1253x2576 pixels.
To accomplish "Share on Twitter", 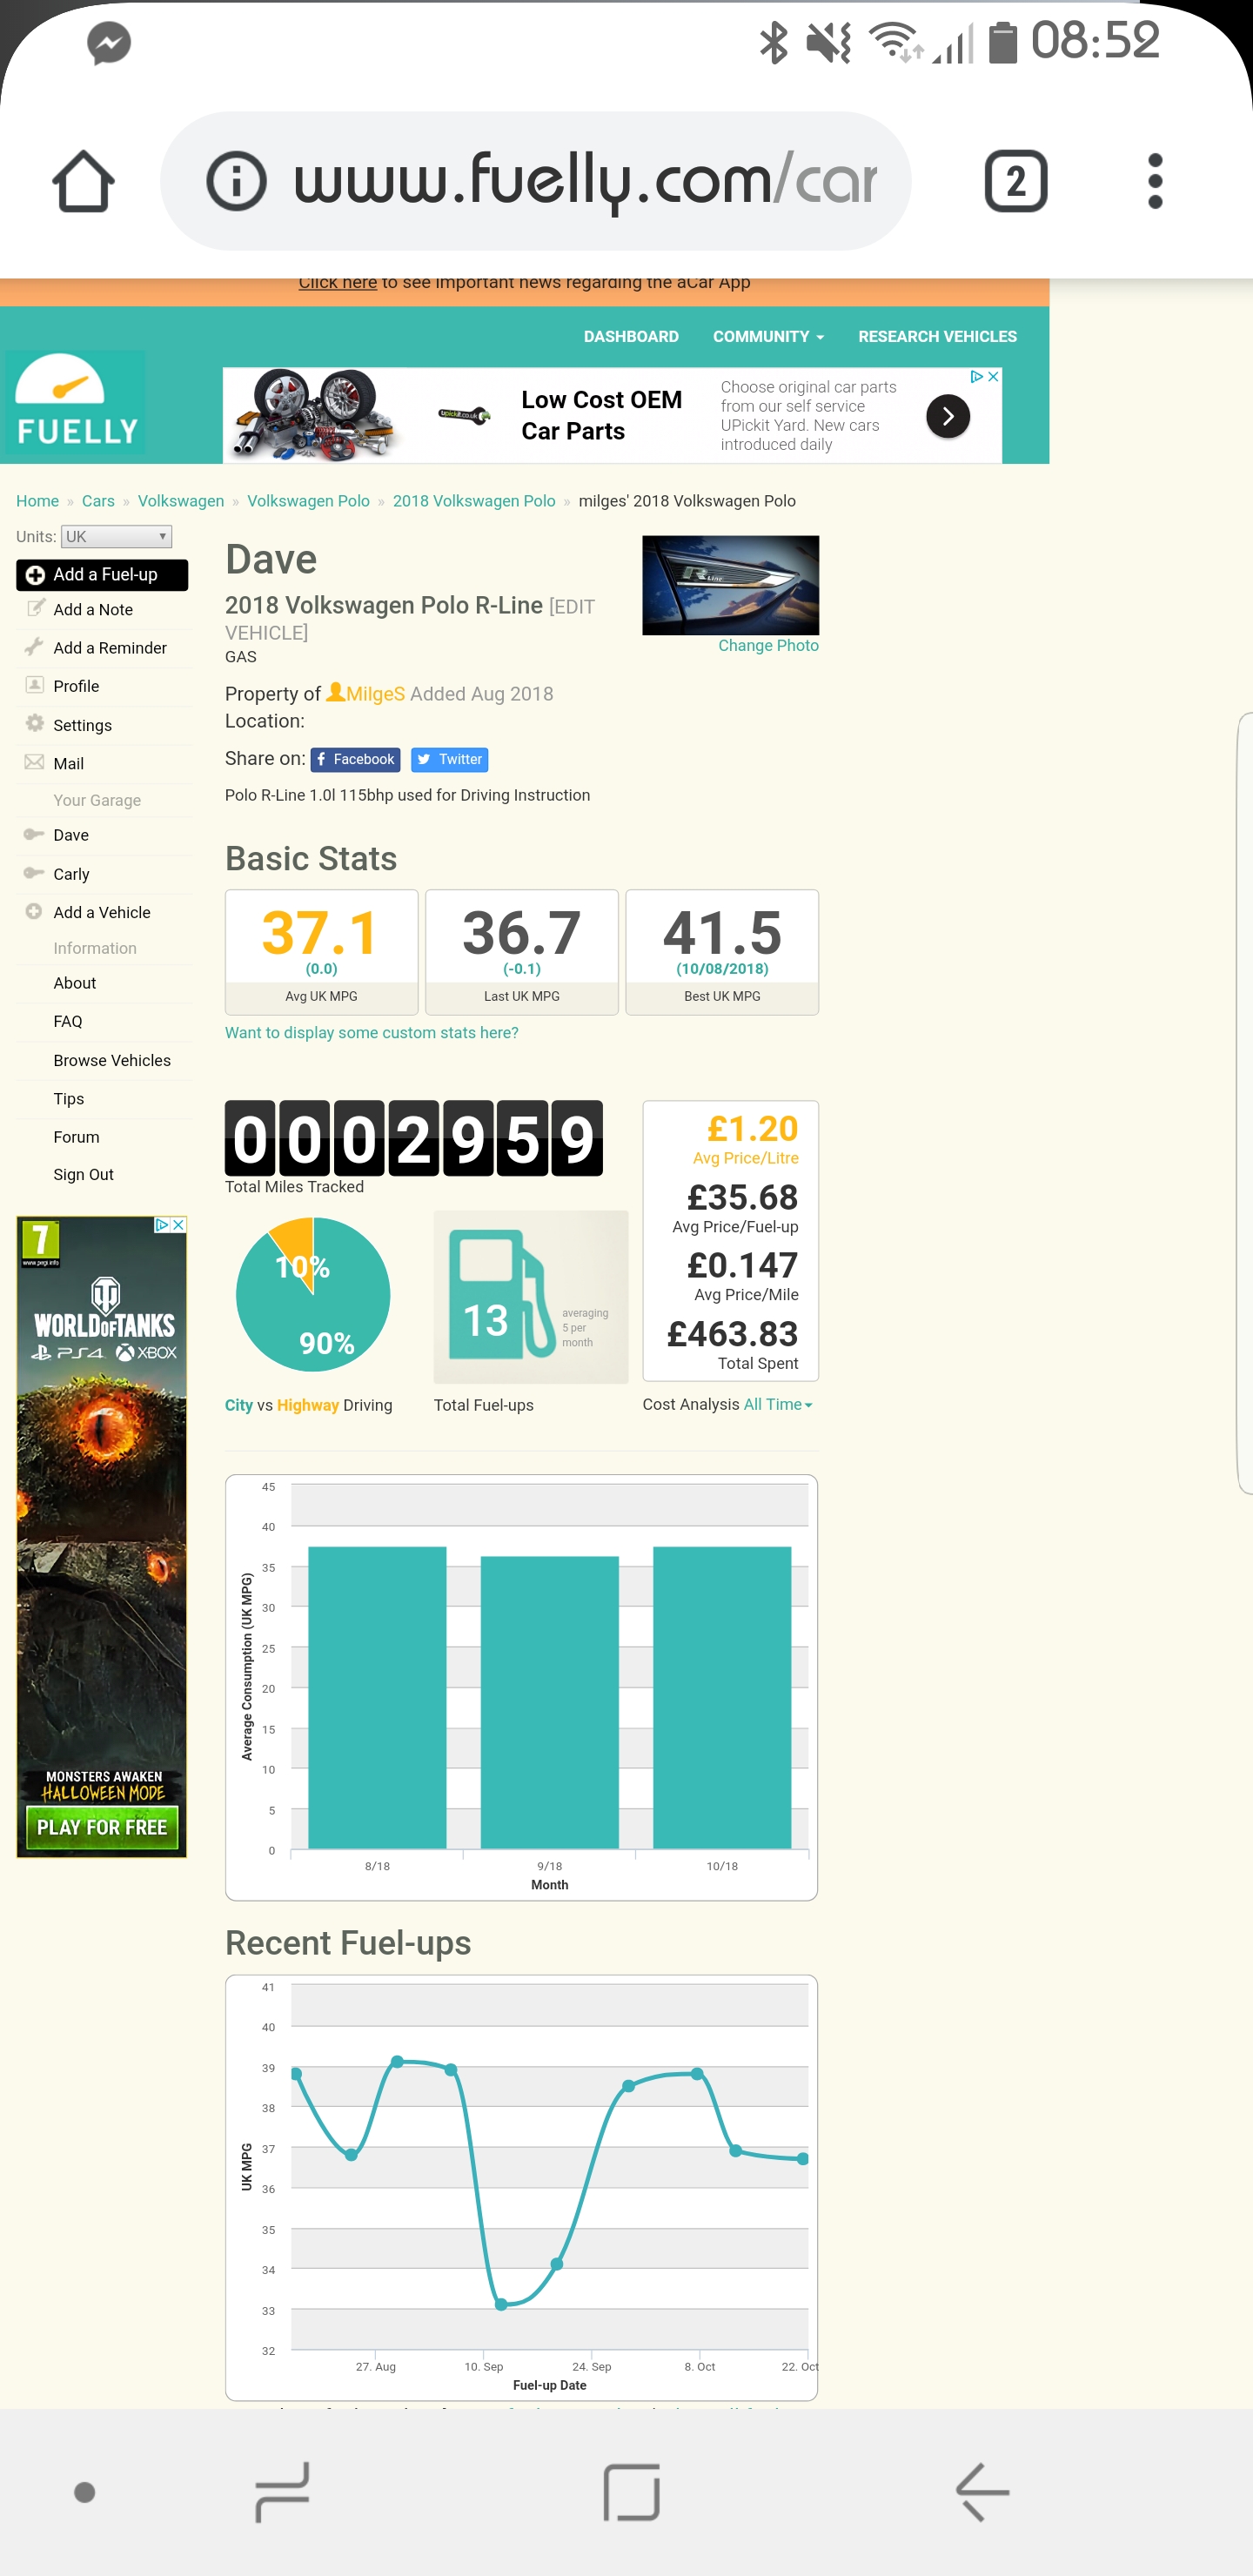I will point(449,760).
